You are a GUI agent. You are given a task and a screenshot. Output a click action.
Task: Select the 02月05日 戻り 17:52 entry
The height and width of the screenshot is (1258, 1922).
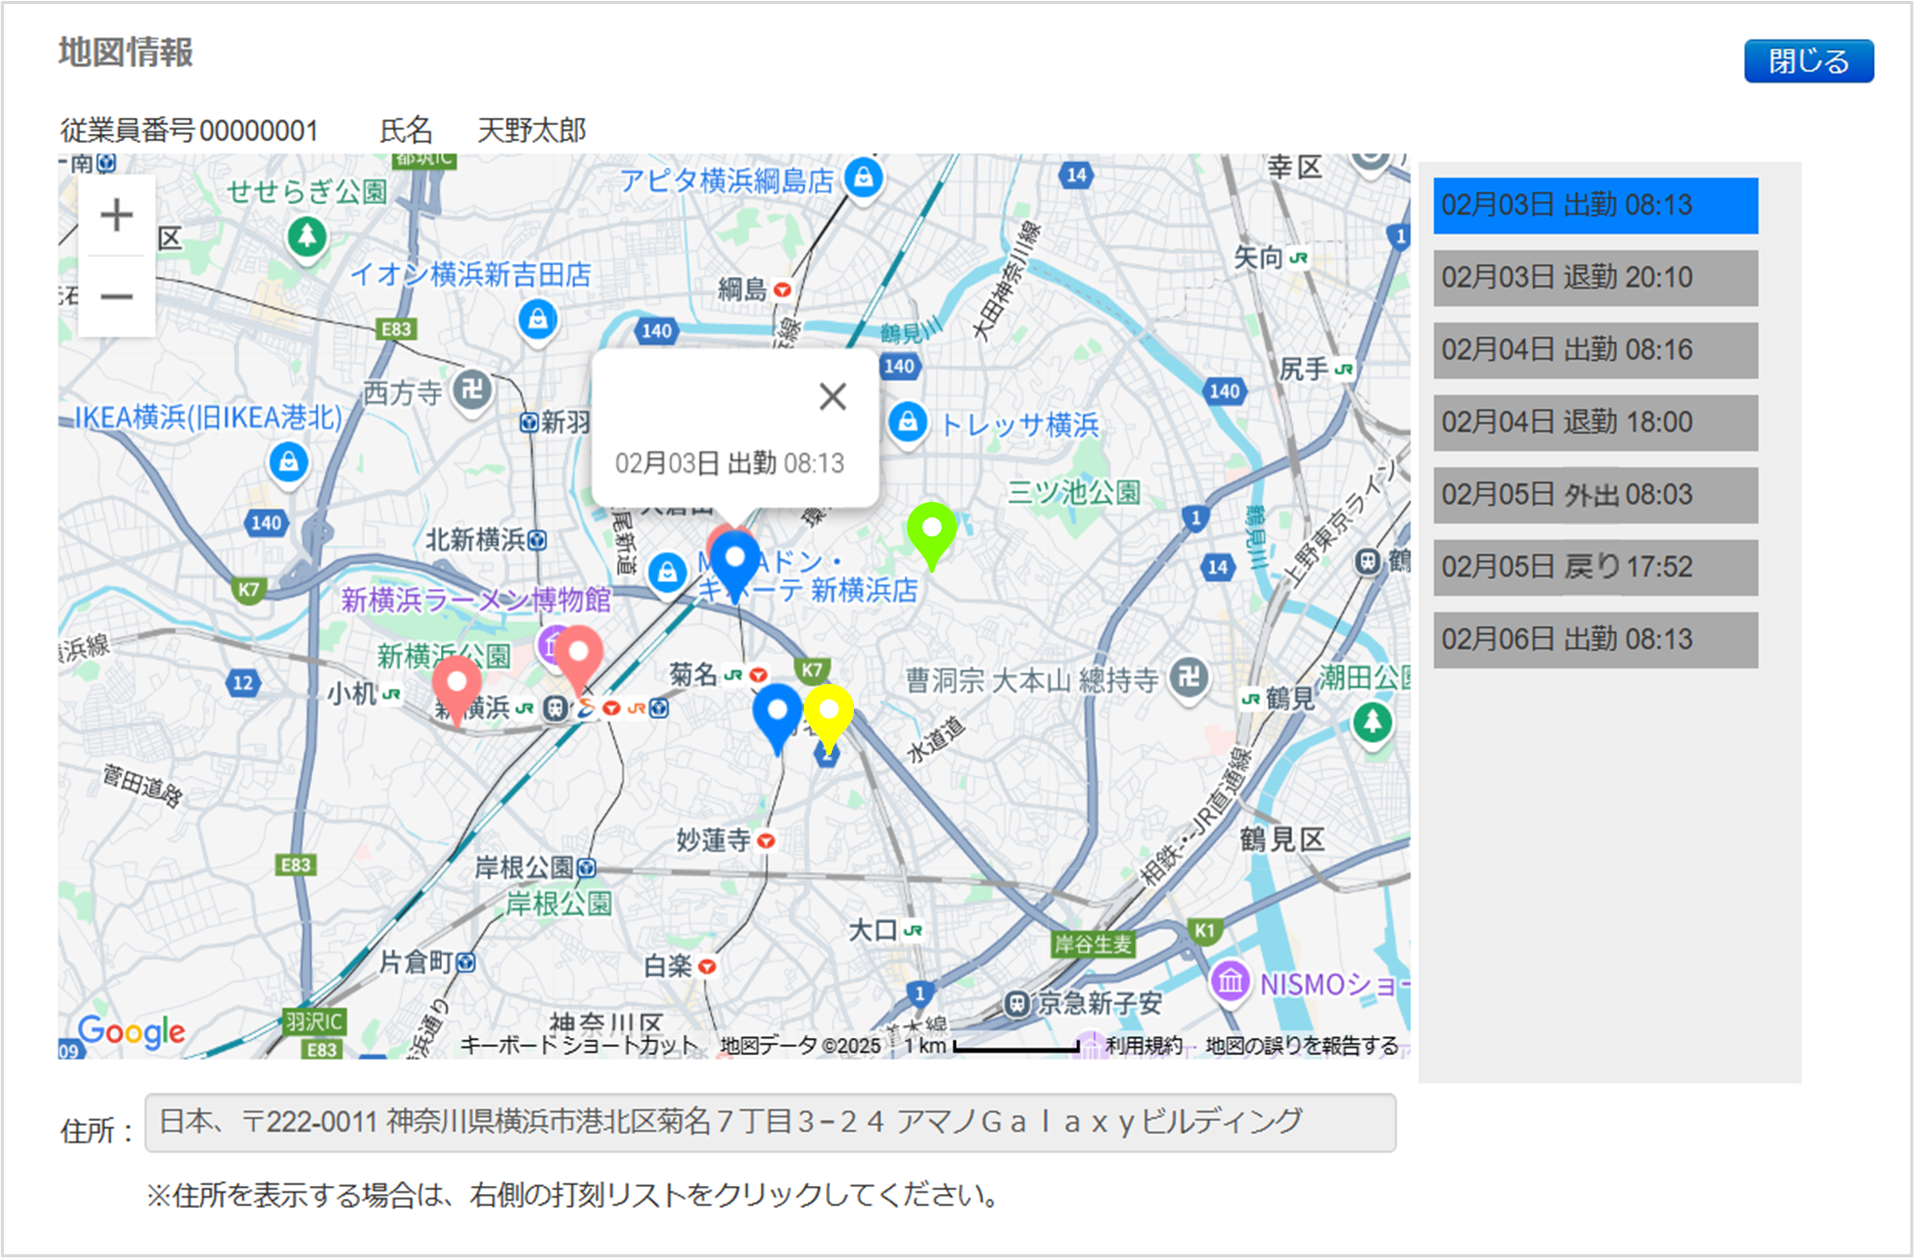(x=1595, y=566)
